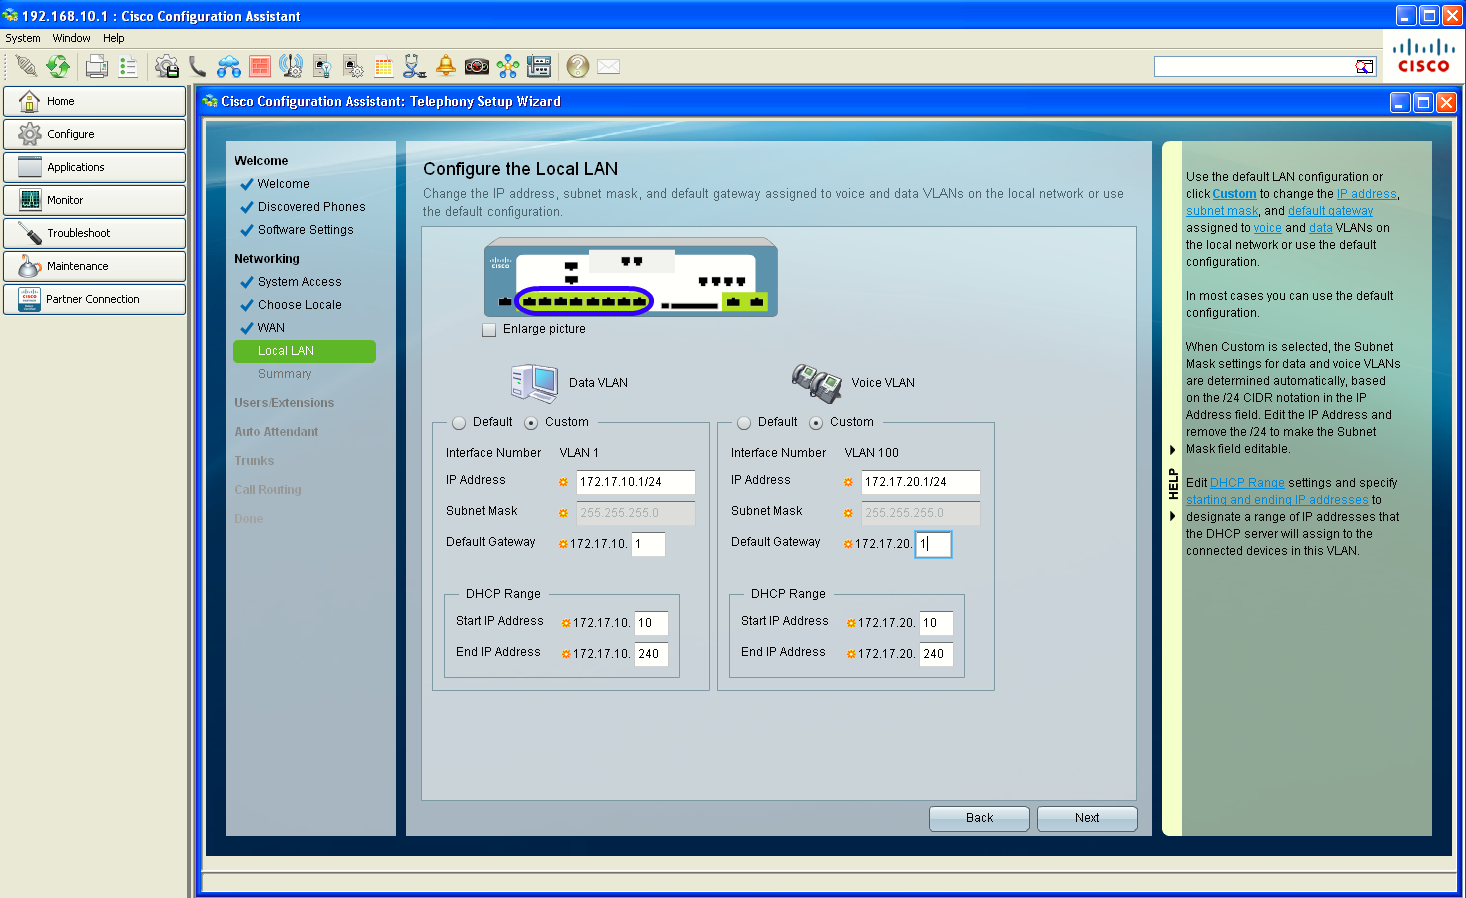Click the Cisco logo in top right
Screen dimensions: 1466x898
coord(1424,56)
